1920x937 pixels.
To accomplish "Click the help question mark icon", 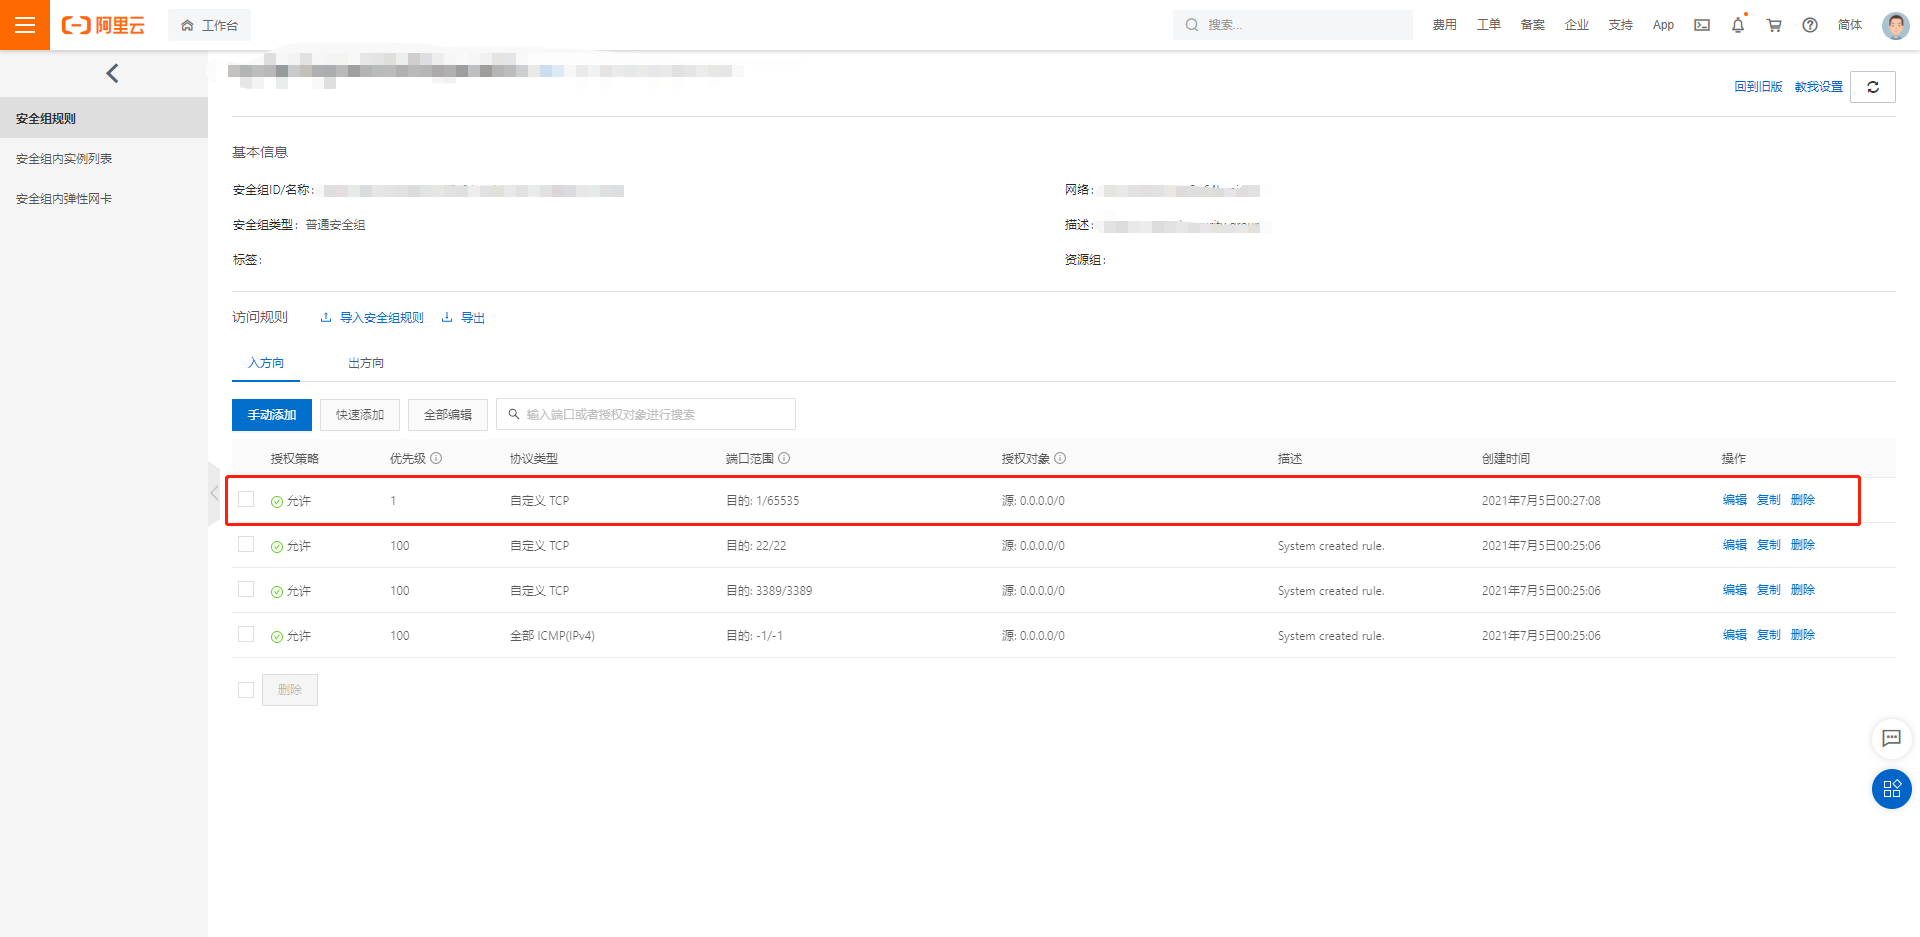I will coord(1810,25).
